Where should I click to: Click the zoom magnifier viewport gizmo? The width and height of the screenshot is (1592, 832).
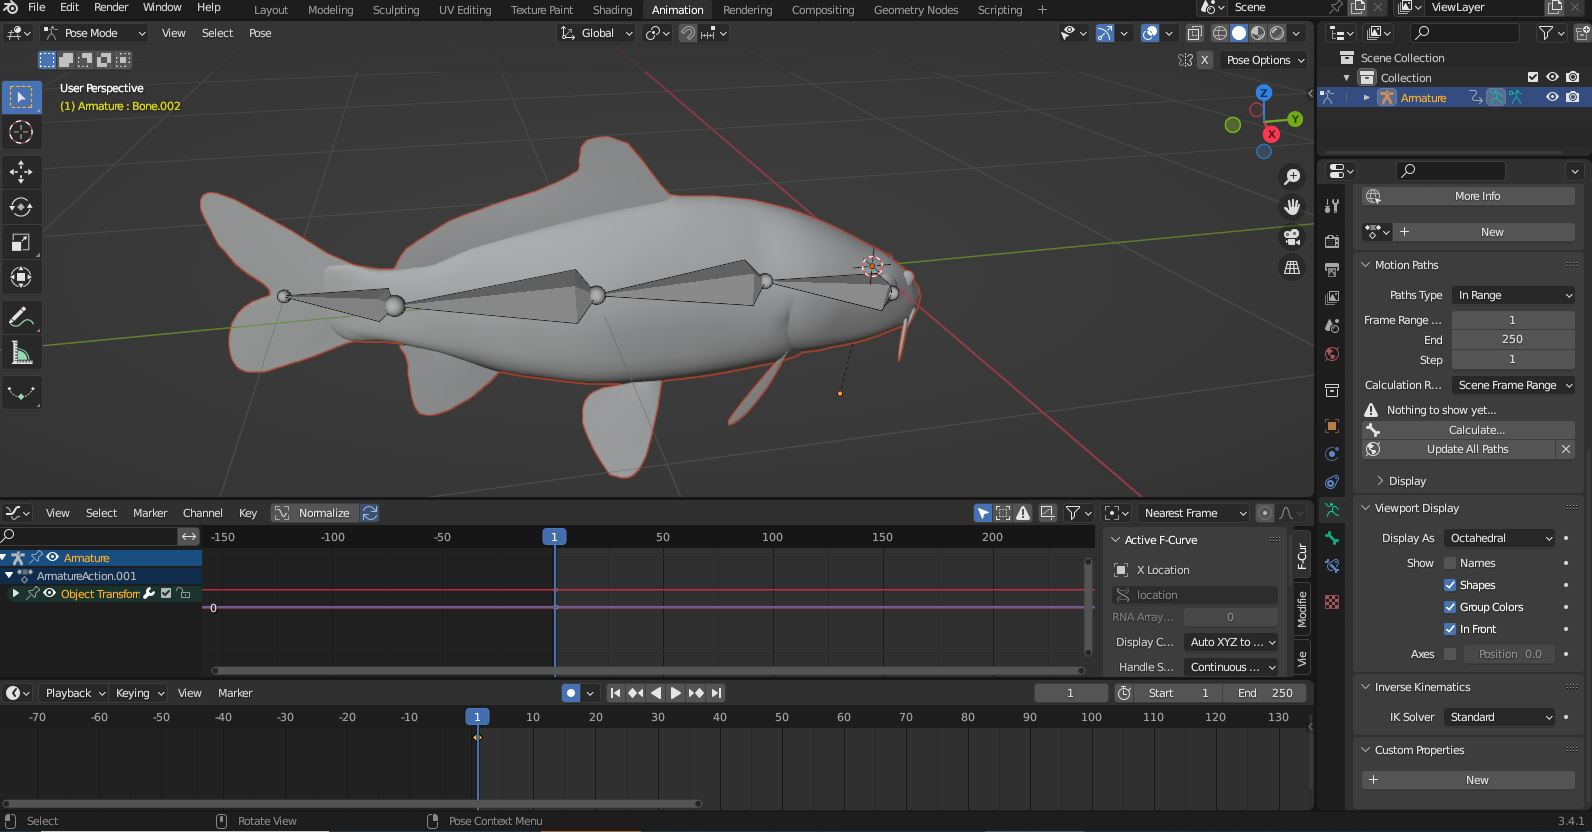coord(1292,177)
